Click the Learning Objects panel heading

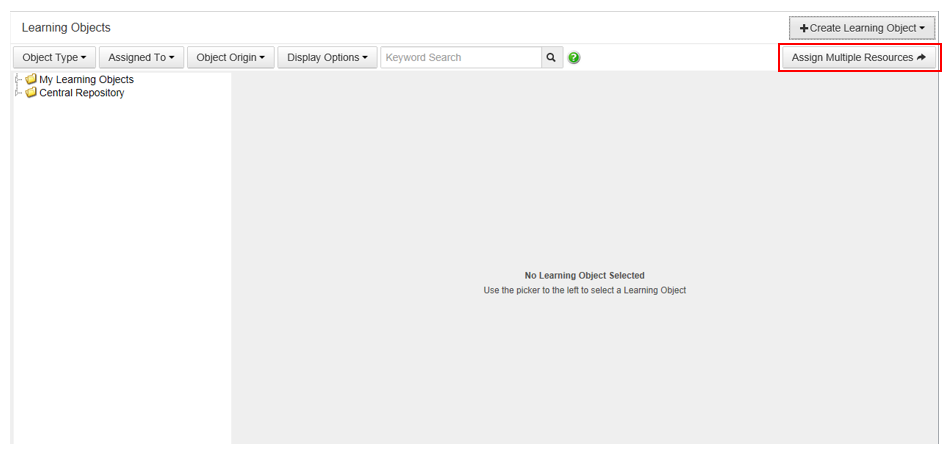coord(66,28)
